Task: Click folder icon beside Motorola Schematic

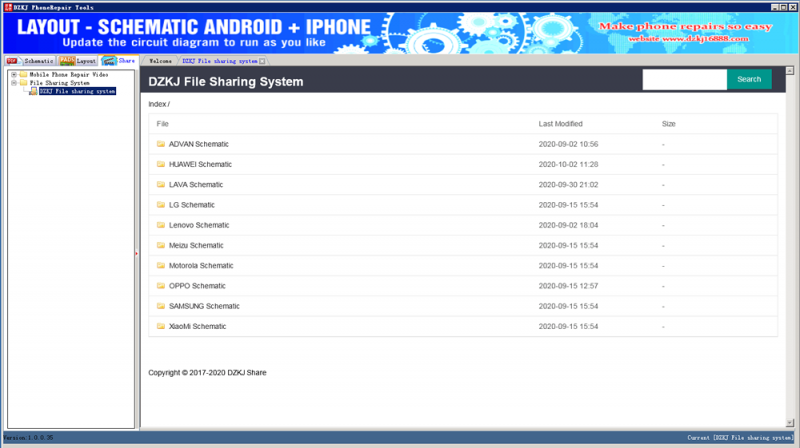Action: click(x=161, y=265)
